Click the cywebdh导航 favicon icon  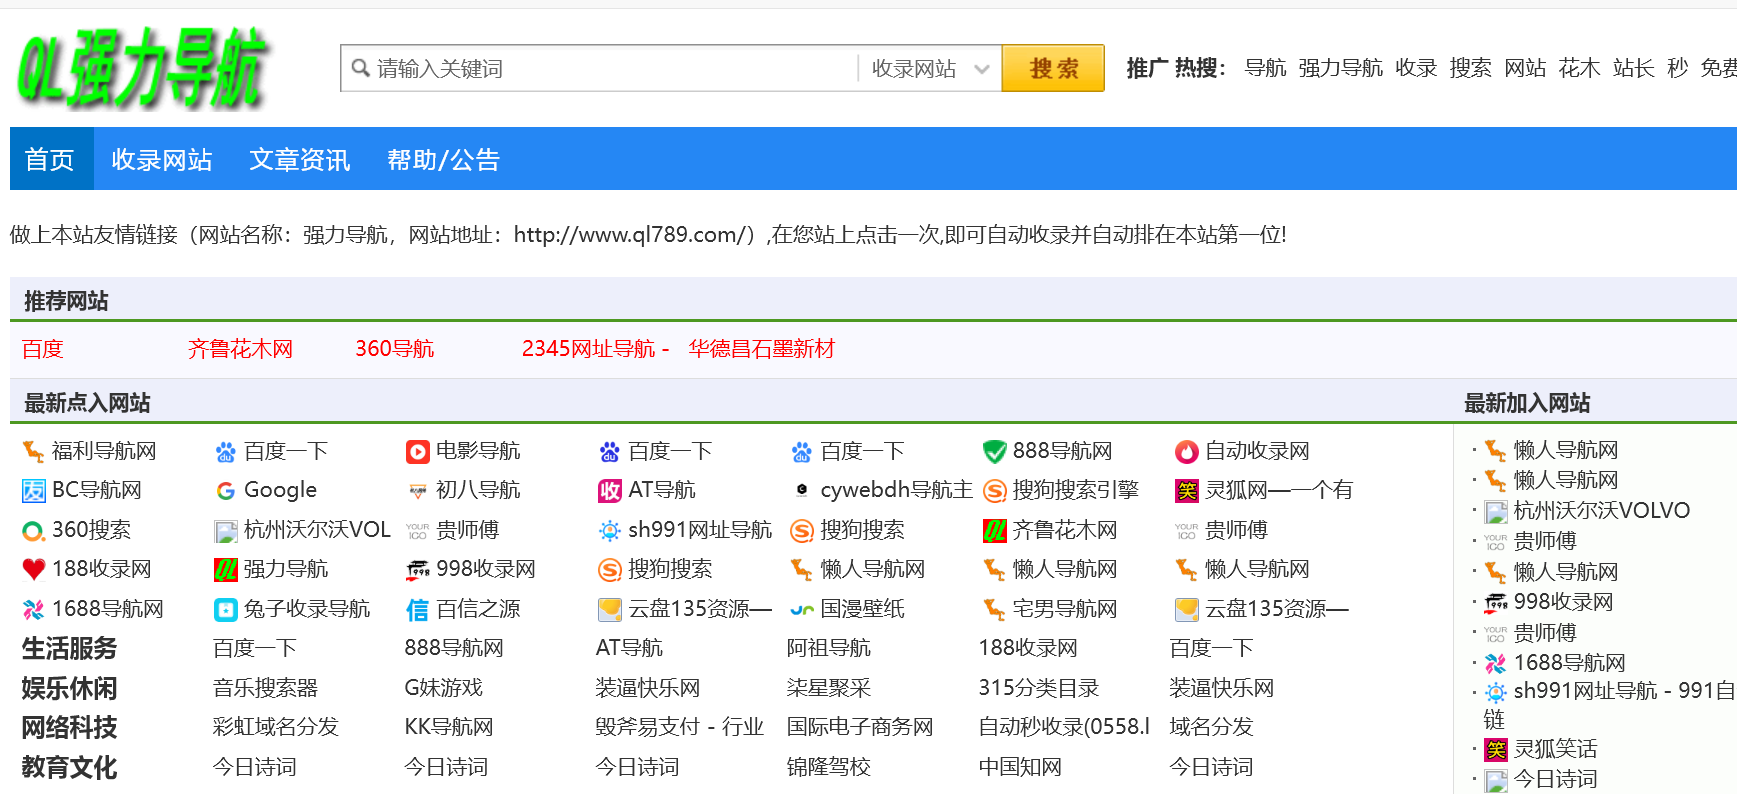802,490
